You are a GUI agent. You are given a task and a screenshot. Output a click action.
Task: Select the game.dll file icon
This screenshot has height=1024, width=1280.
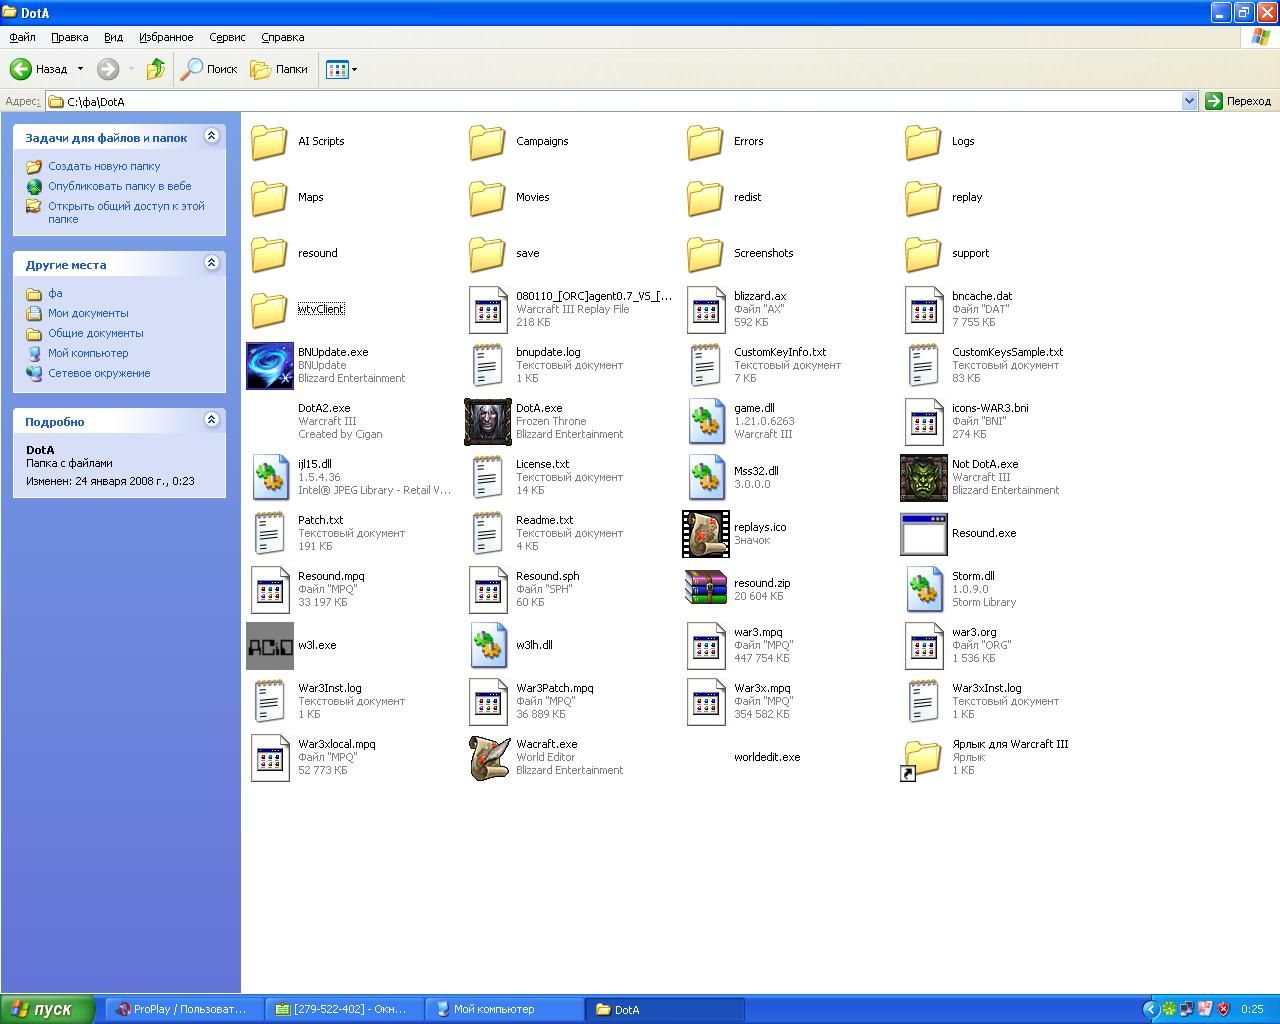click(x=706, y=421)
